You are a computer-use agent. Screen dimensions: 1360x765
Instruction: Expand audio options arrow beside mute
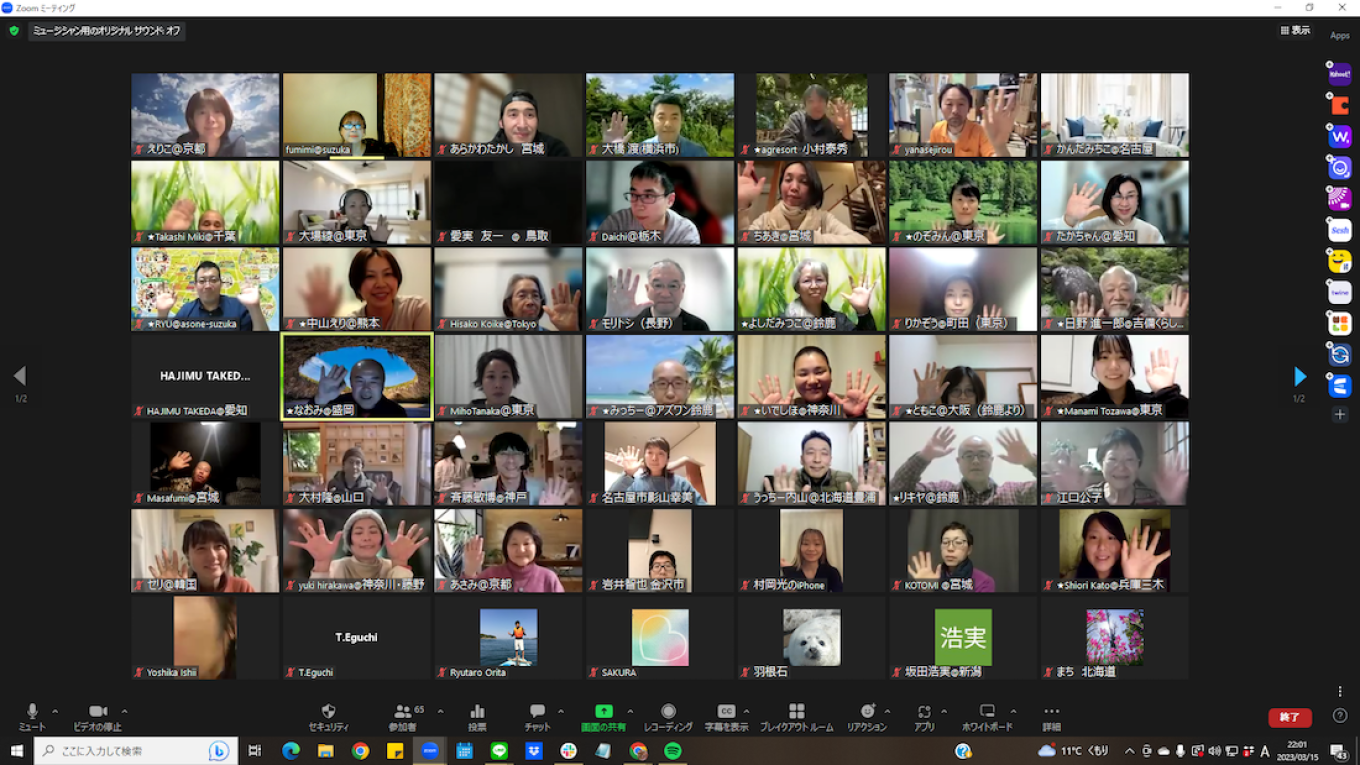pos(55,712)
